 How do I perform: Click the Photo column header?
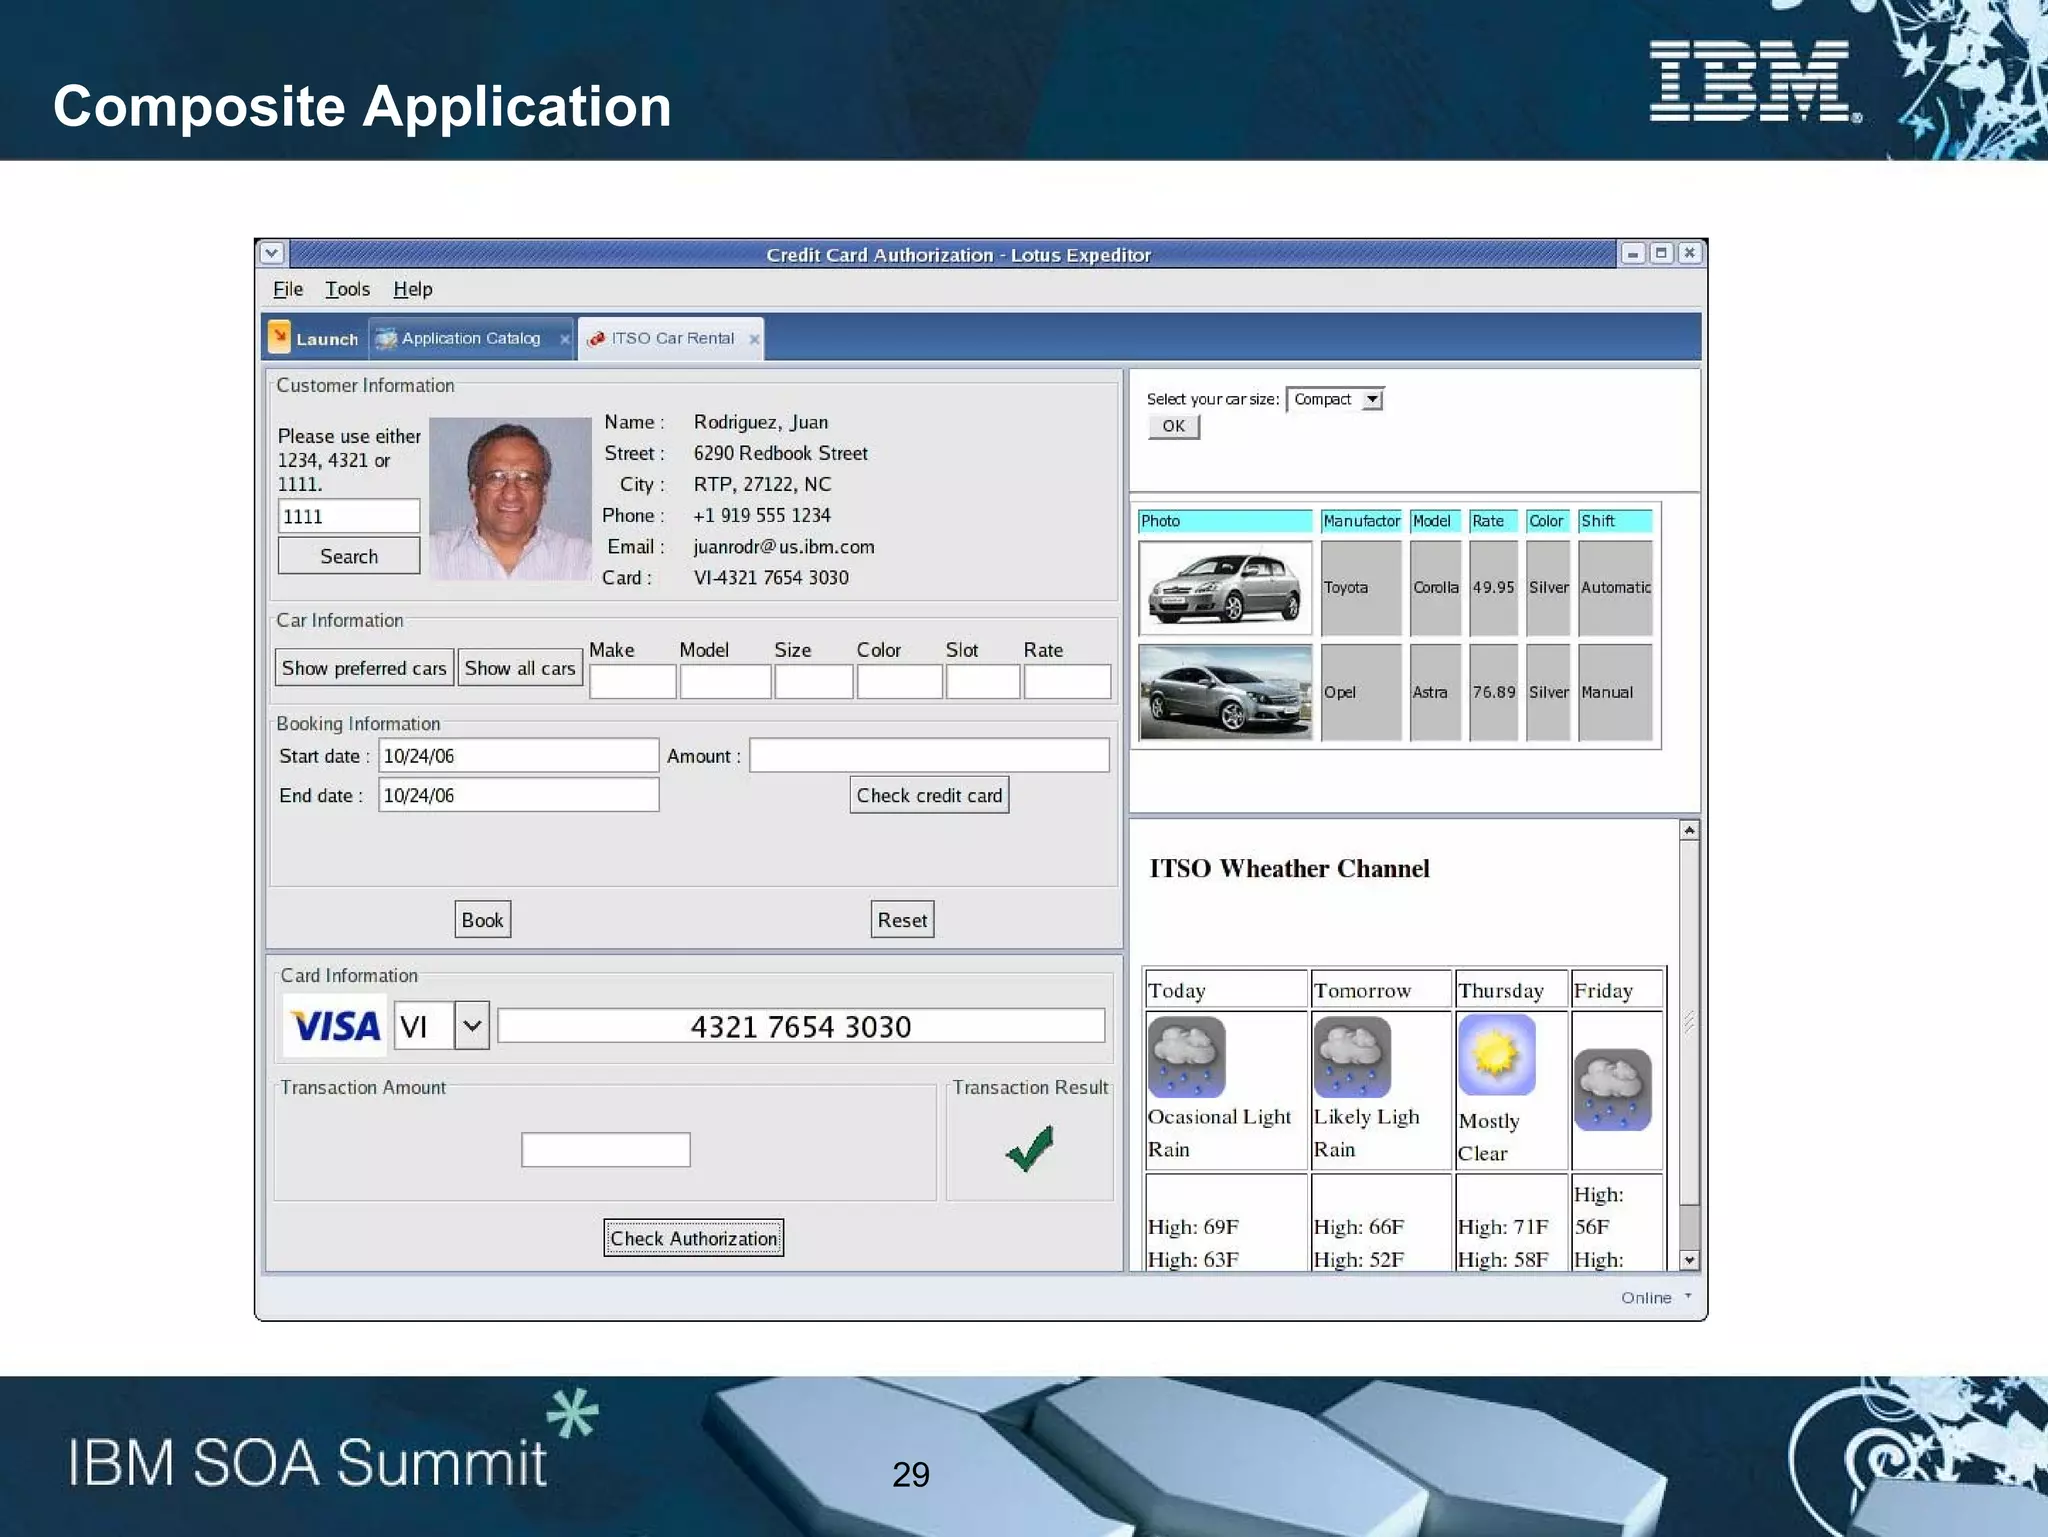tap(1225, 521)
